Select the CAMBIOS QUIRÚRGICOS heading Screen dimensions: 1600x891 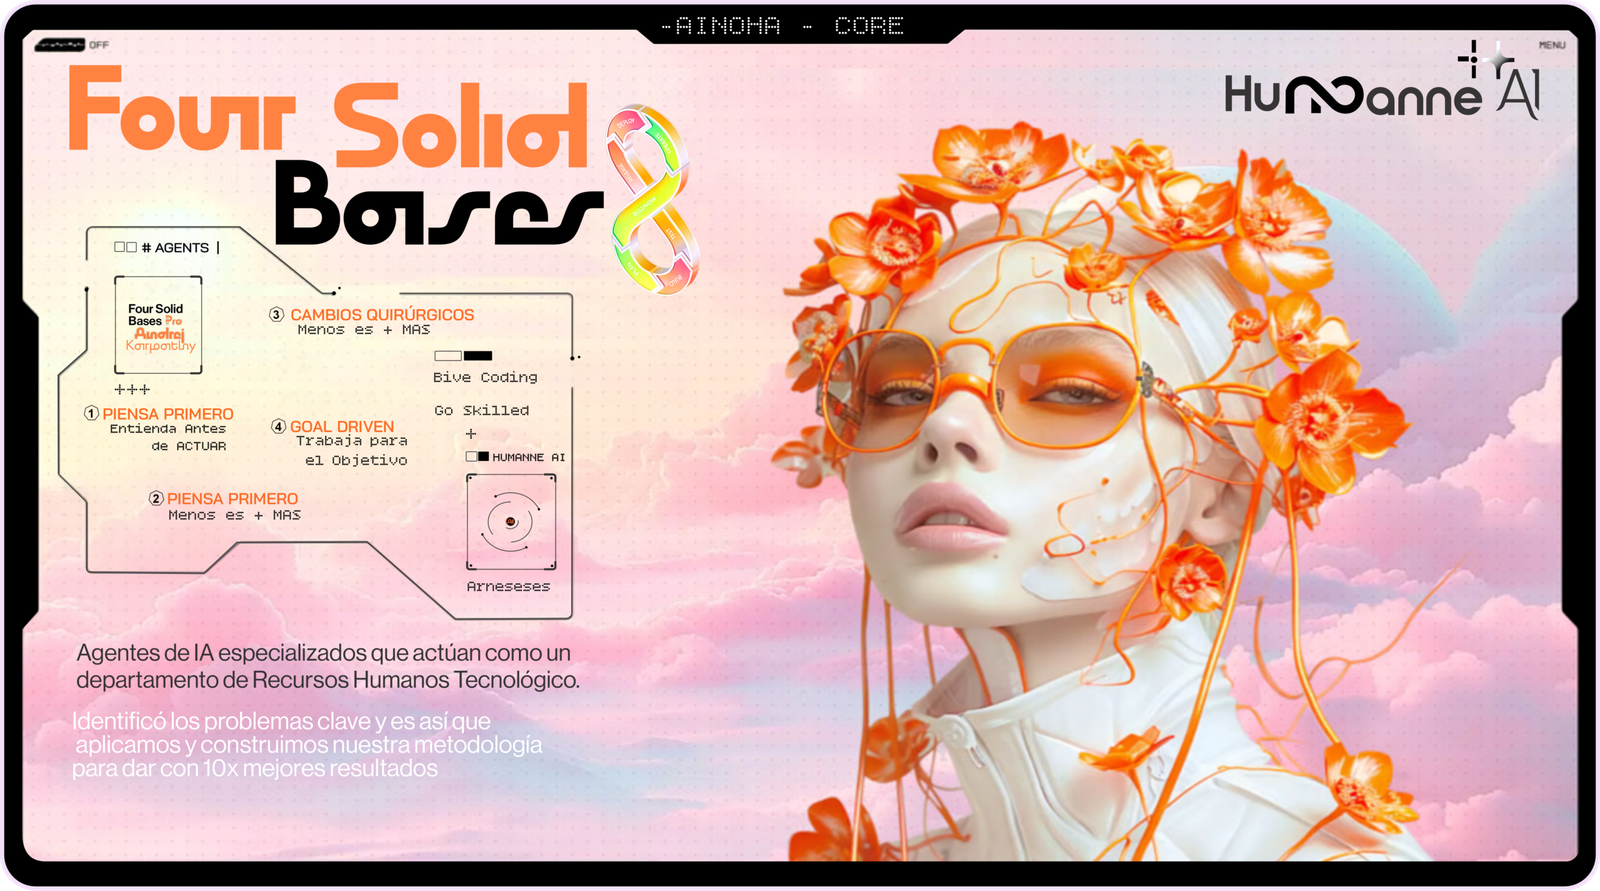(x=382, y=314)
